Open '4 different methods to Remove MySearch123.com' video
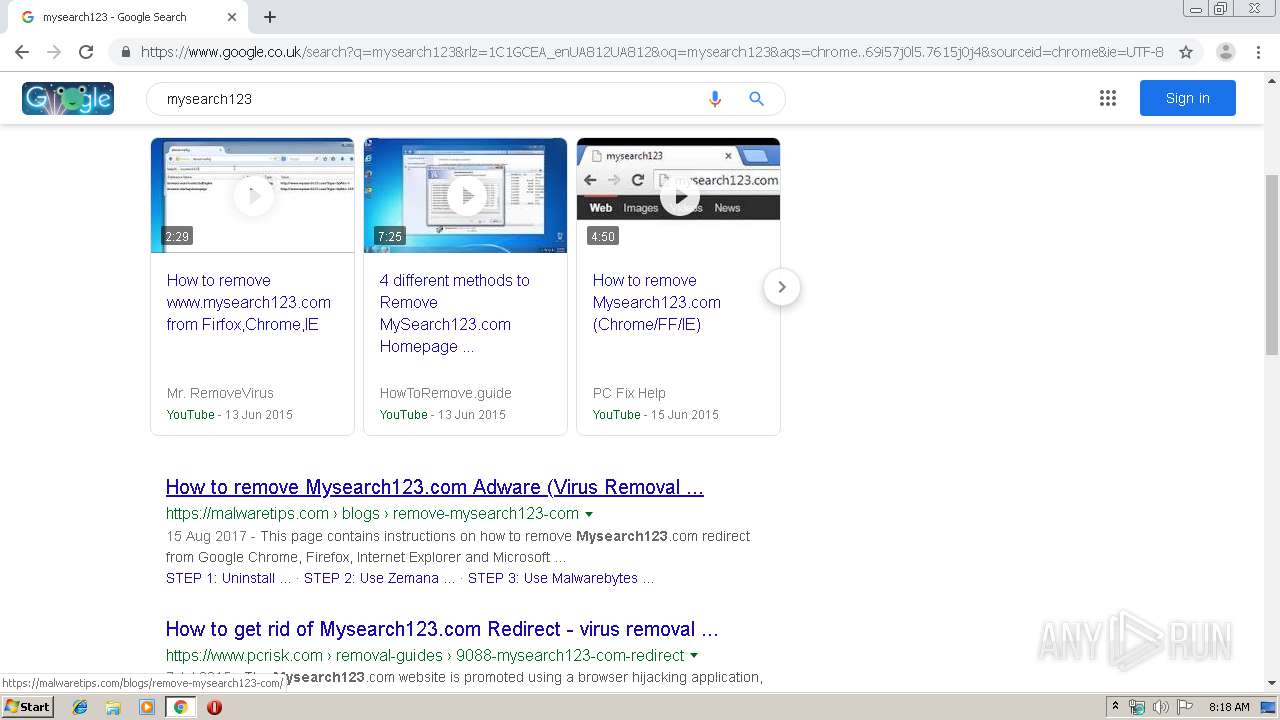This screenshot has width=1280, height=720. [x=455, y=313]
